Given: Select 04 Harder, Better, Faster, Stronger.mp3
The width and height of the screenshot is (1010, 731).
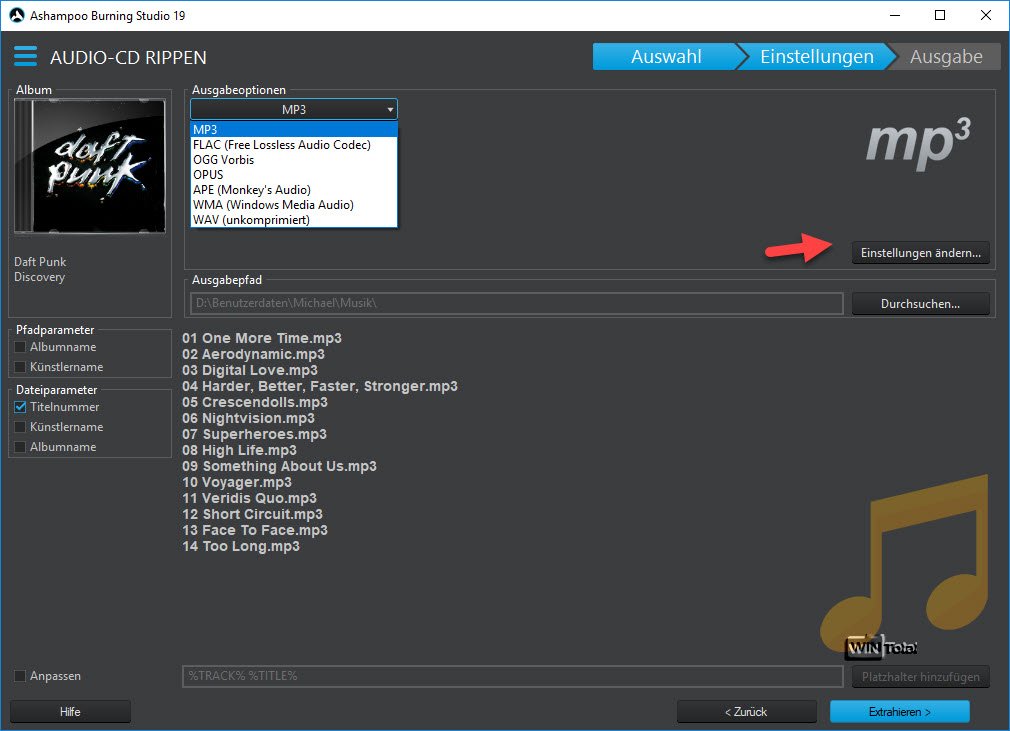Looking at the screenshot, I should pyautogui.click(x=319, y=386).
